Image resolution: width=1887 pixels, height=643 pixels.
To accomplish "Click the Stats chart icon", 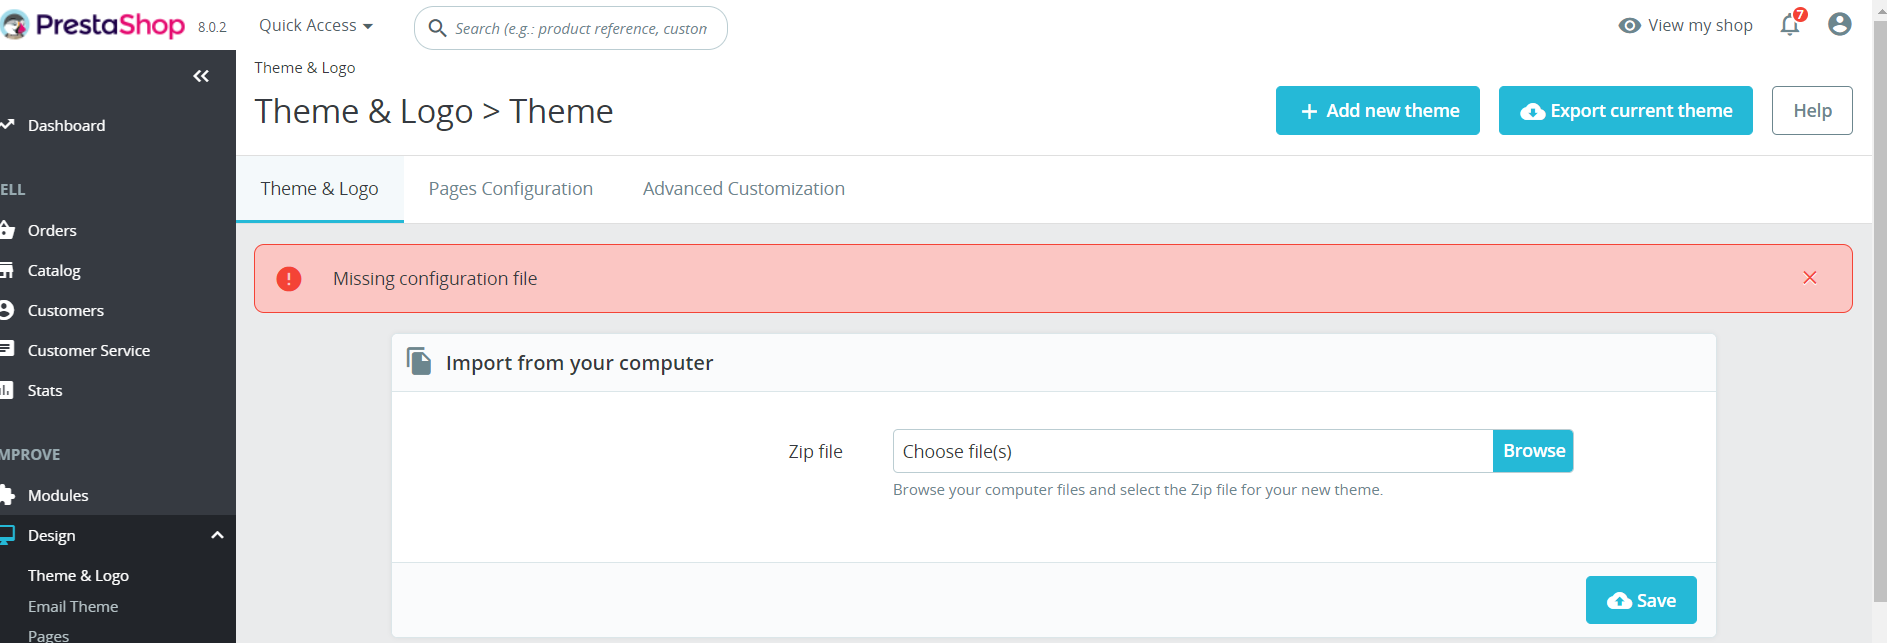I will [7, 390].
